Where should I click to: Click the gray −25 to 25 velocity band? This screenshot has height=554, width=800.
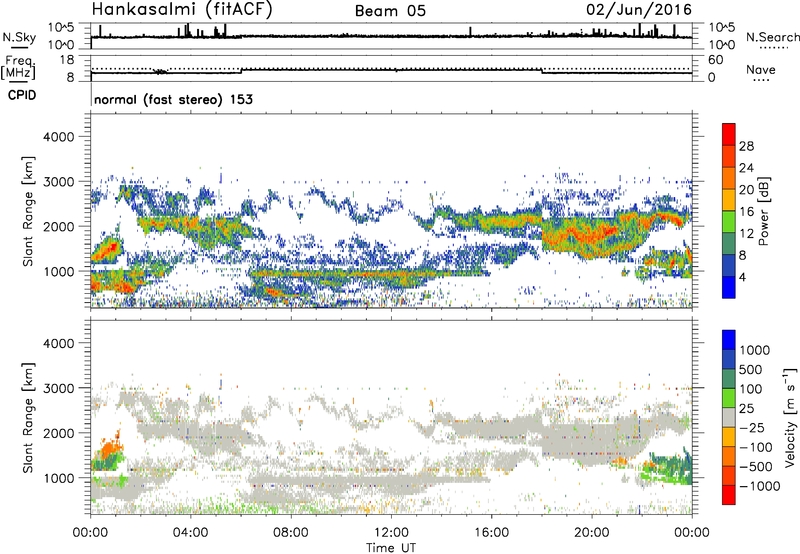[729, 418]
